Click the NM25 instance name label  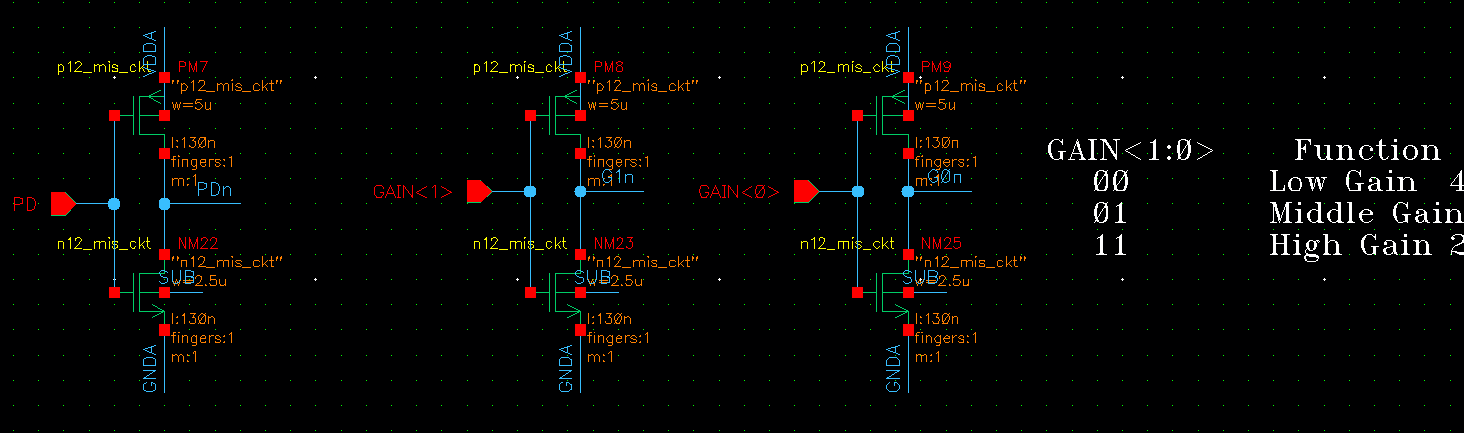click(940, 243)
